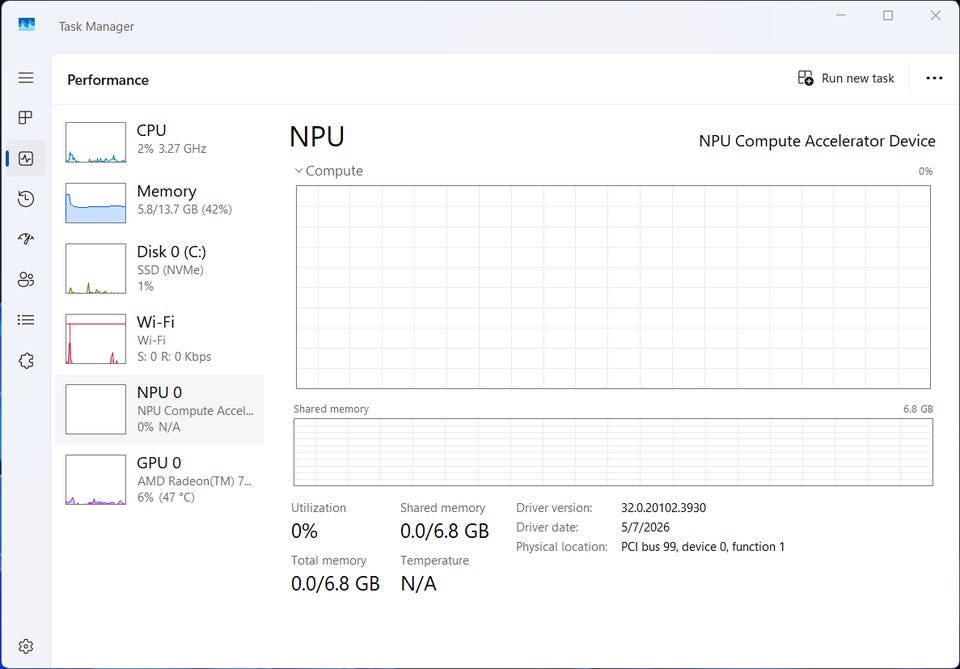Click the Performance page heading
The width and height of the screenshot is (960, 669).
click(108, 80)
